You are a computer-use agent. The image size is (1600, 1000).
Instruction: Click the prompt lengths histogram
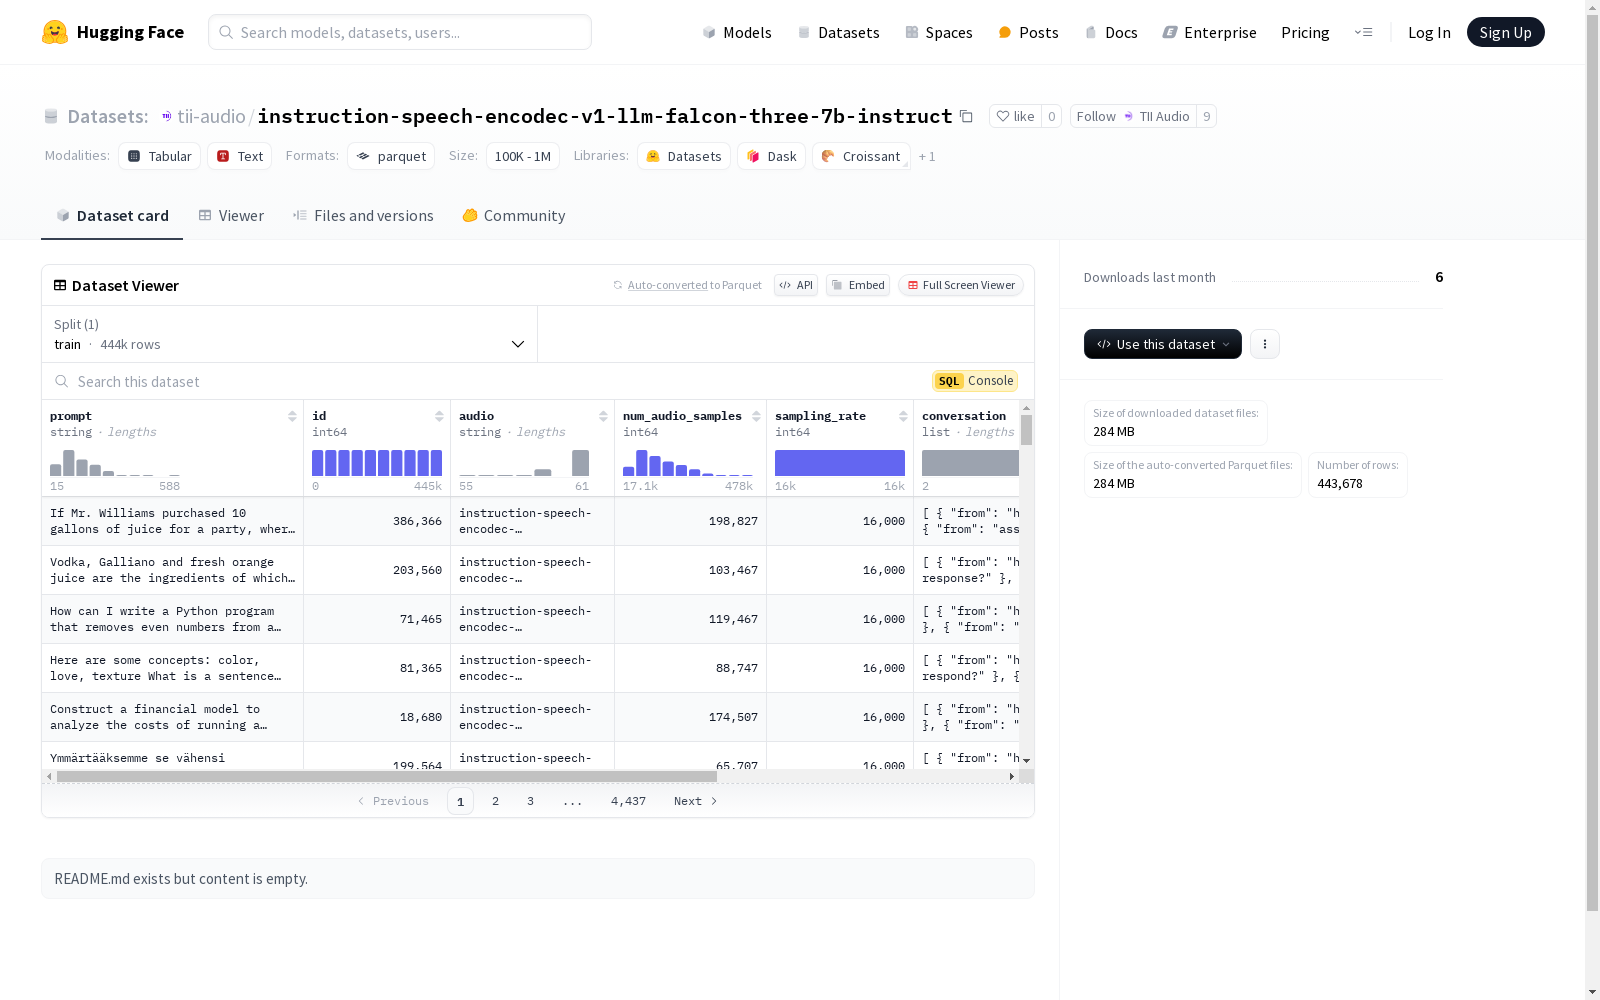[x=115, y=463]
